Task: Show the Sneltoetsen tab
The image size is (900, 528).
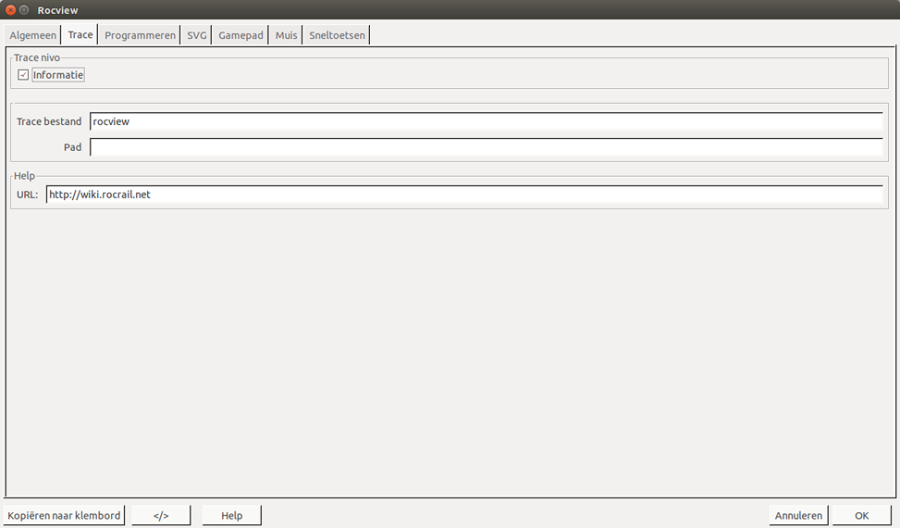Action: tap(336, 35)
